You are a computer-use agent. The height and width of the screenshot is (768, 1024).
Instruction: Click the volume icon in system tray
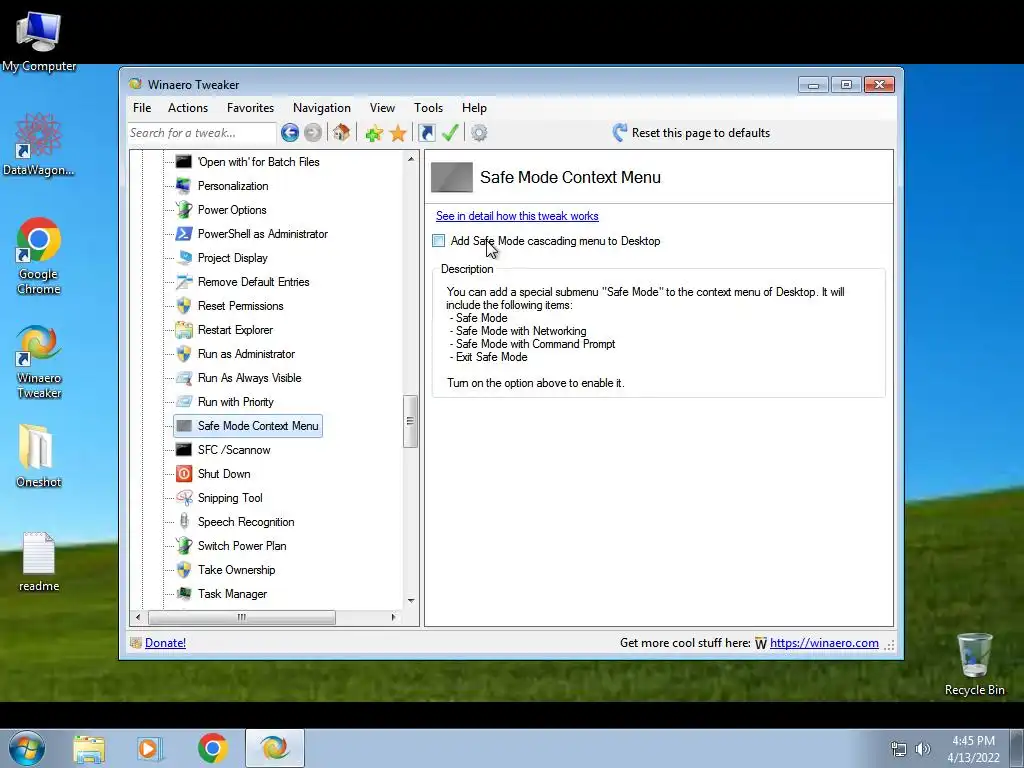point(923,749)
